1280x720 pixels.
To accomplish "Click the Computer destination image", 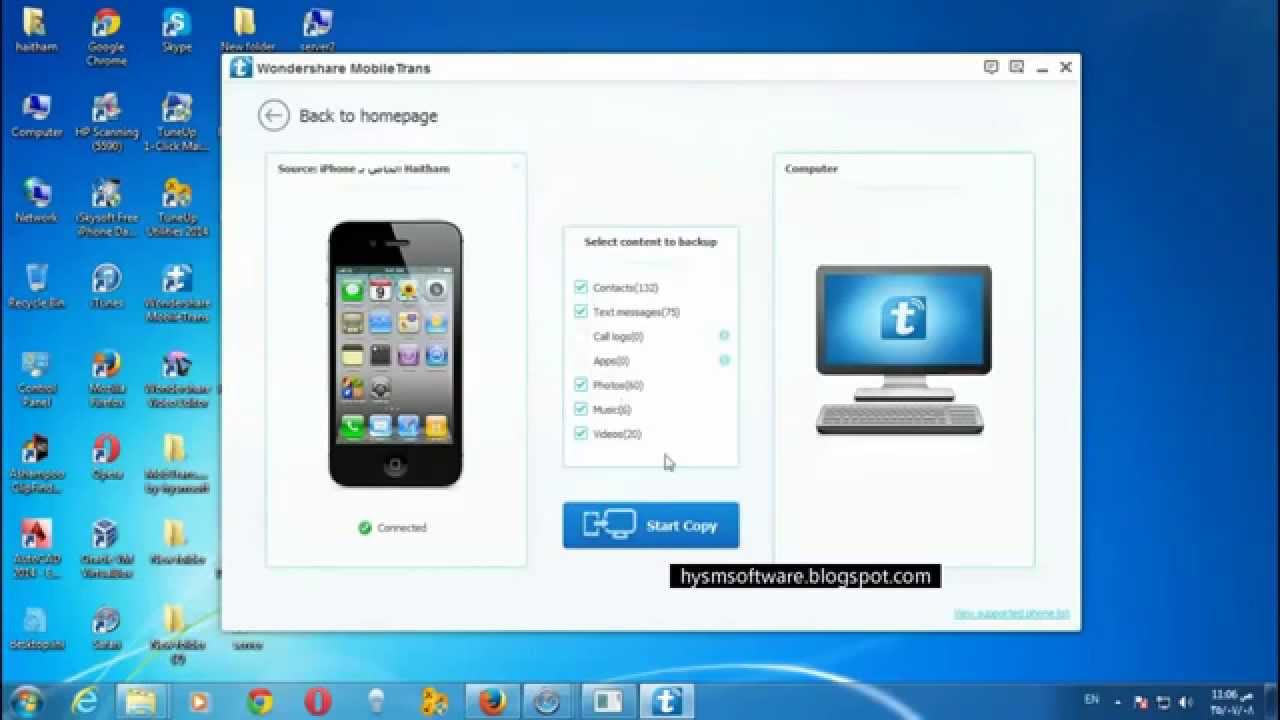I will tap(903, 350).
